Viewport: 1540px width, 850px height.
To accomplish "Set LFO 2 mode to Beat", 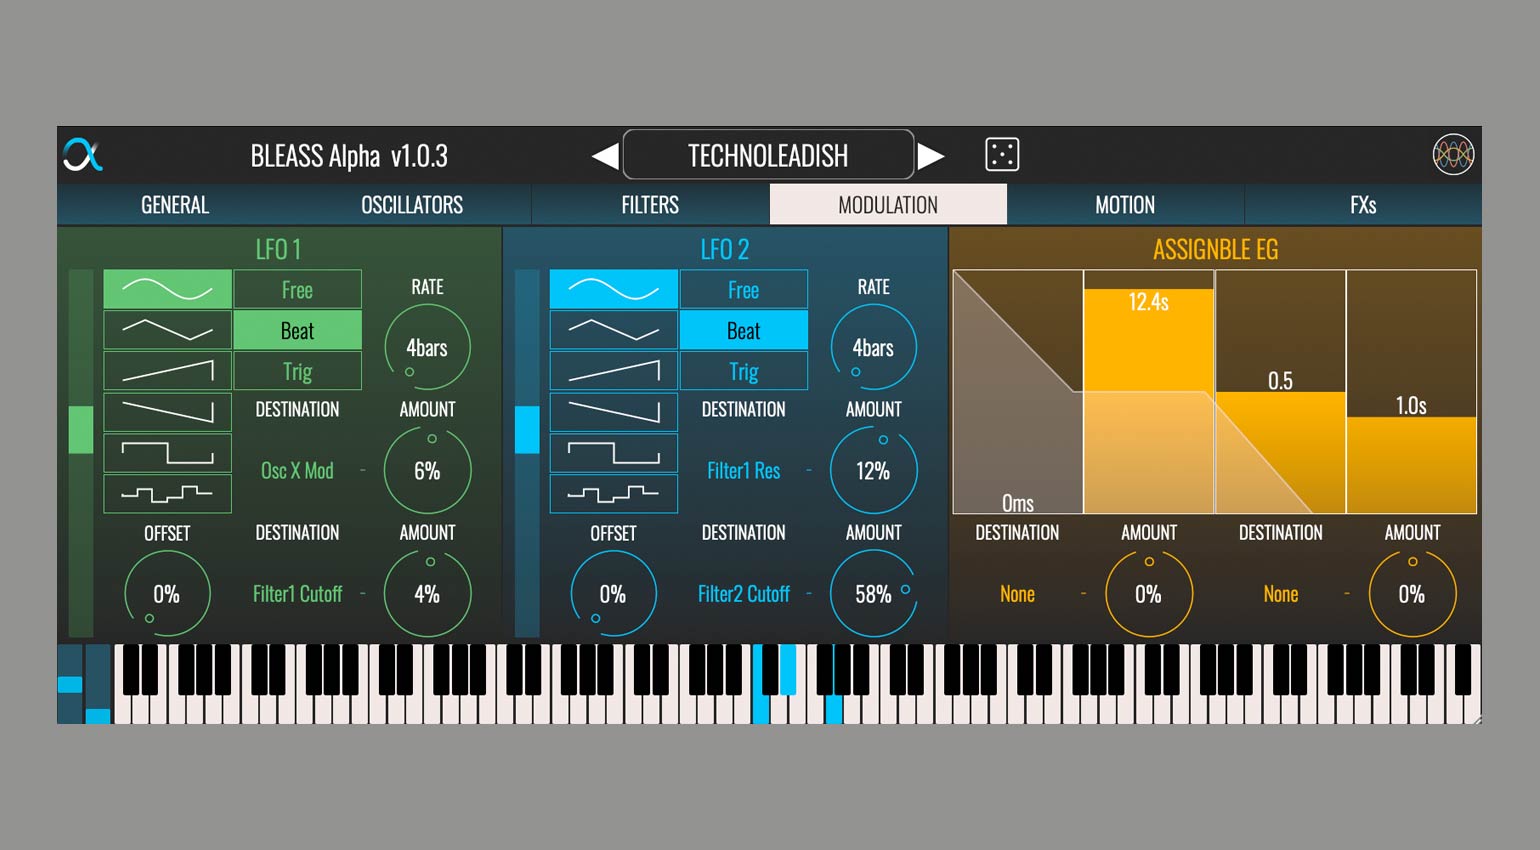I will click(x=743, y=330).
